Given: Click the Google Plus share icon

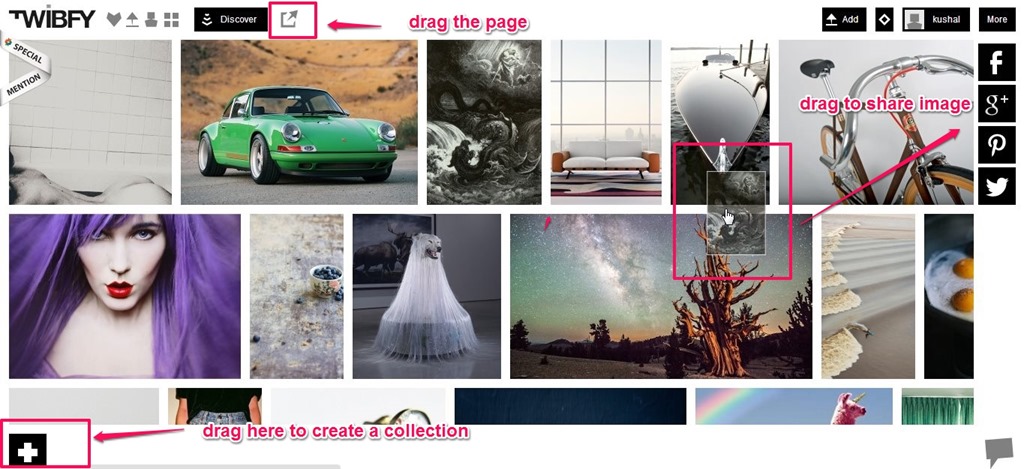Looking at the screenshot, I should click(x=997, y=104).
